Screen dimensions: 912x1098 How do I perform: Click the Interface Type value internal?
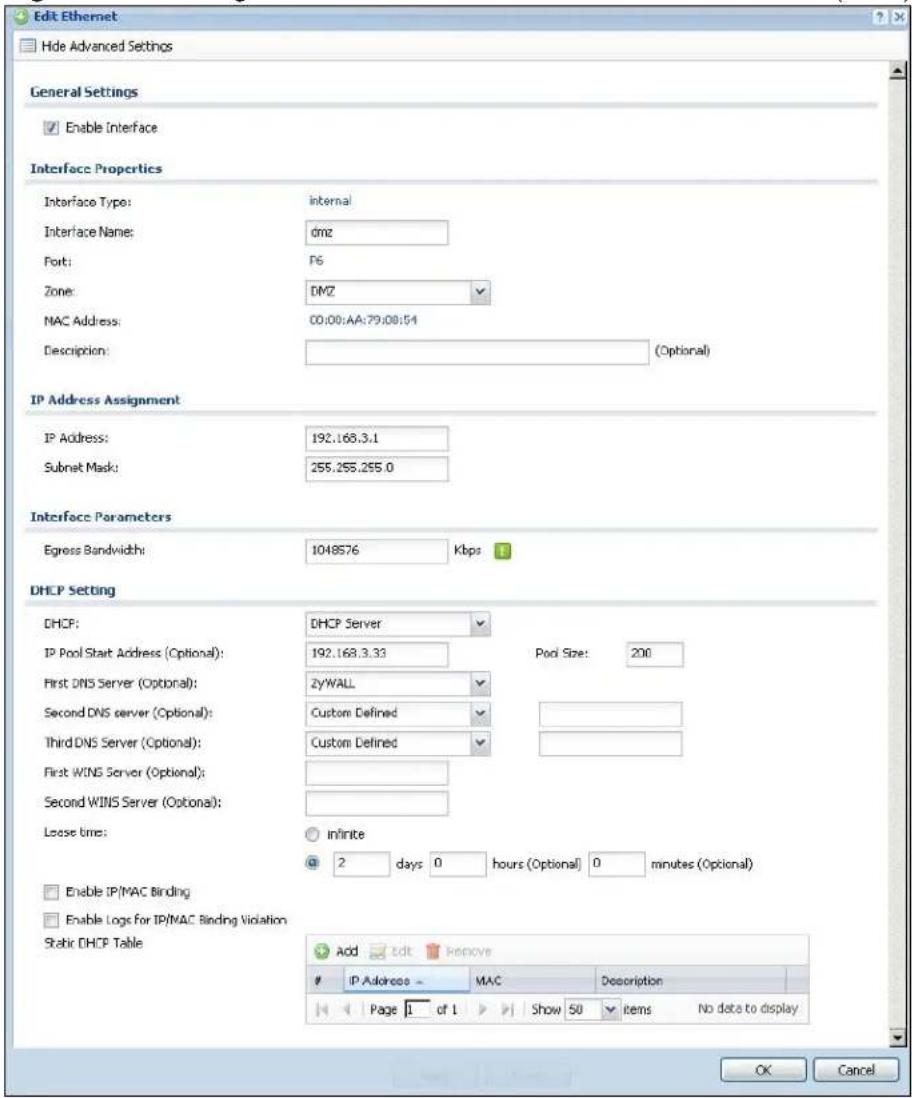click(330, 201)
